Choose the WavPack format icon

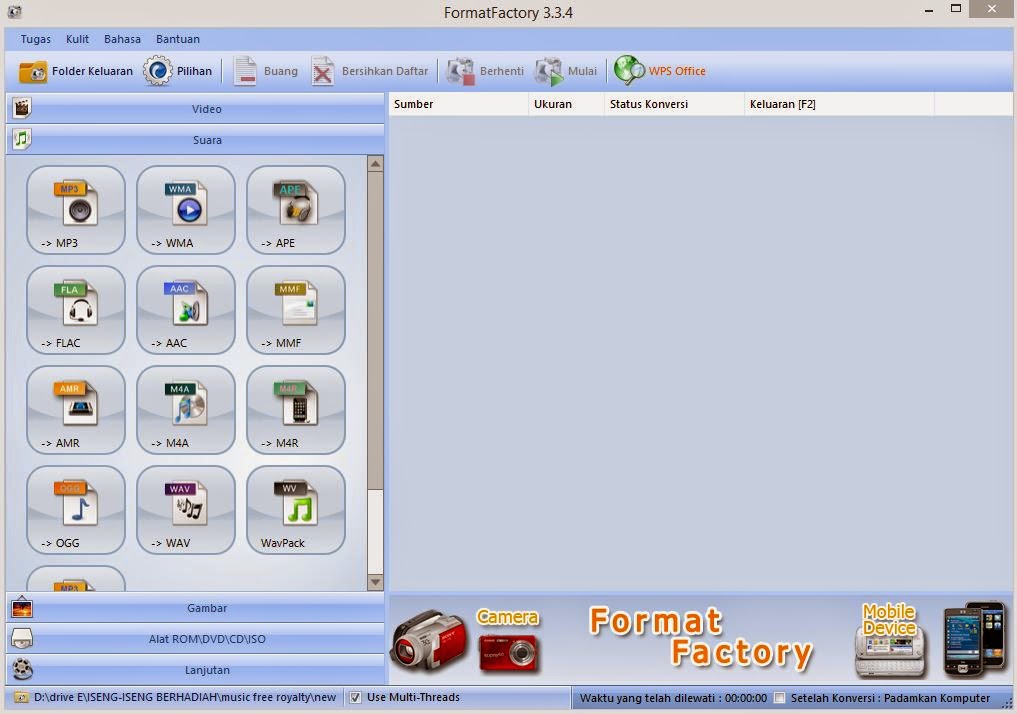pos(296,509)
